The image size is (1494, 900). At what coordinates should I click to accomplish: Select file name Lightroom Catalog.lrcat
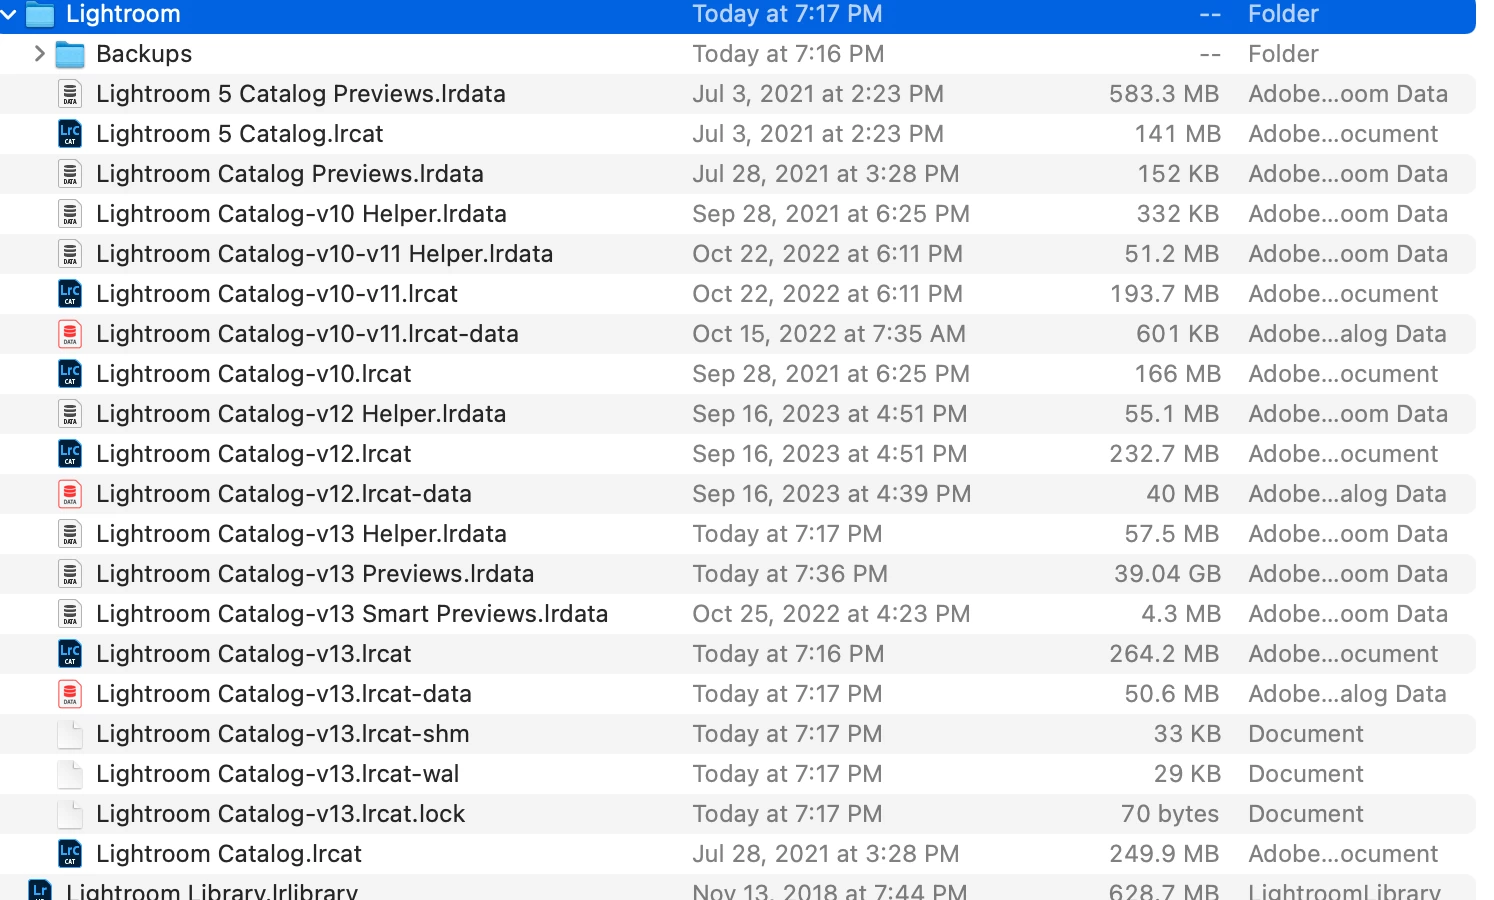coord(229,854)
